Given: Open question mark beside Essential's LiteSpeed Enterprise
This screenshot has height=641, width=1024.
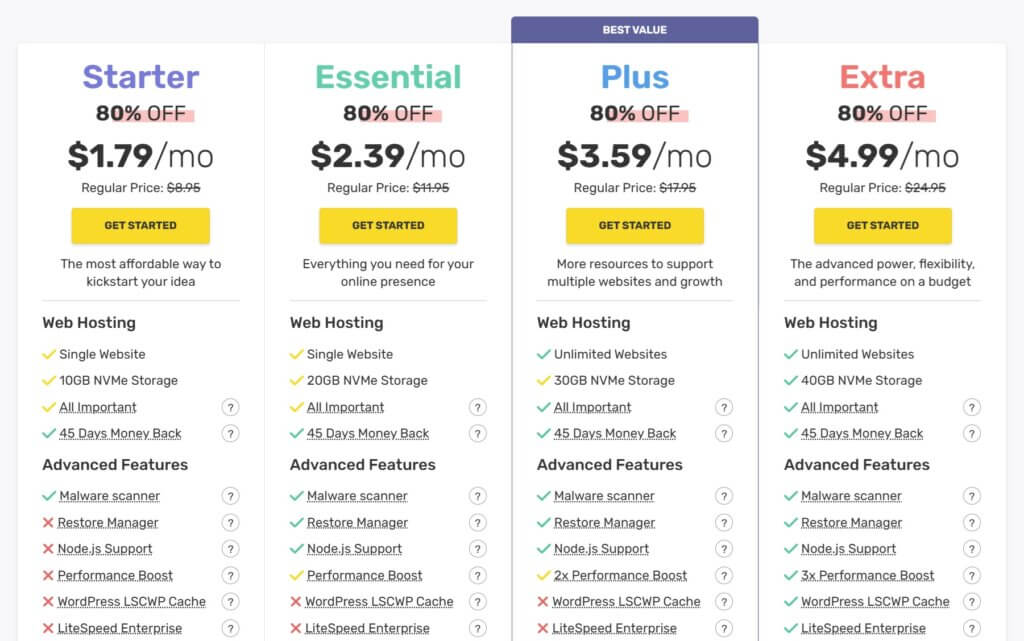Looking at the screenshot, I should tap(477, 629).
